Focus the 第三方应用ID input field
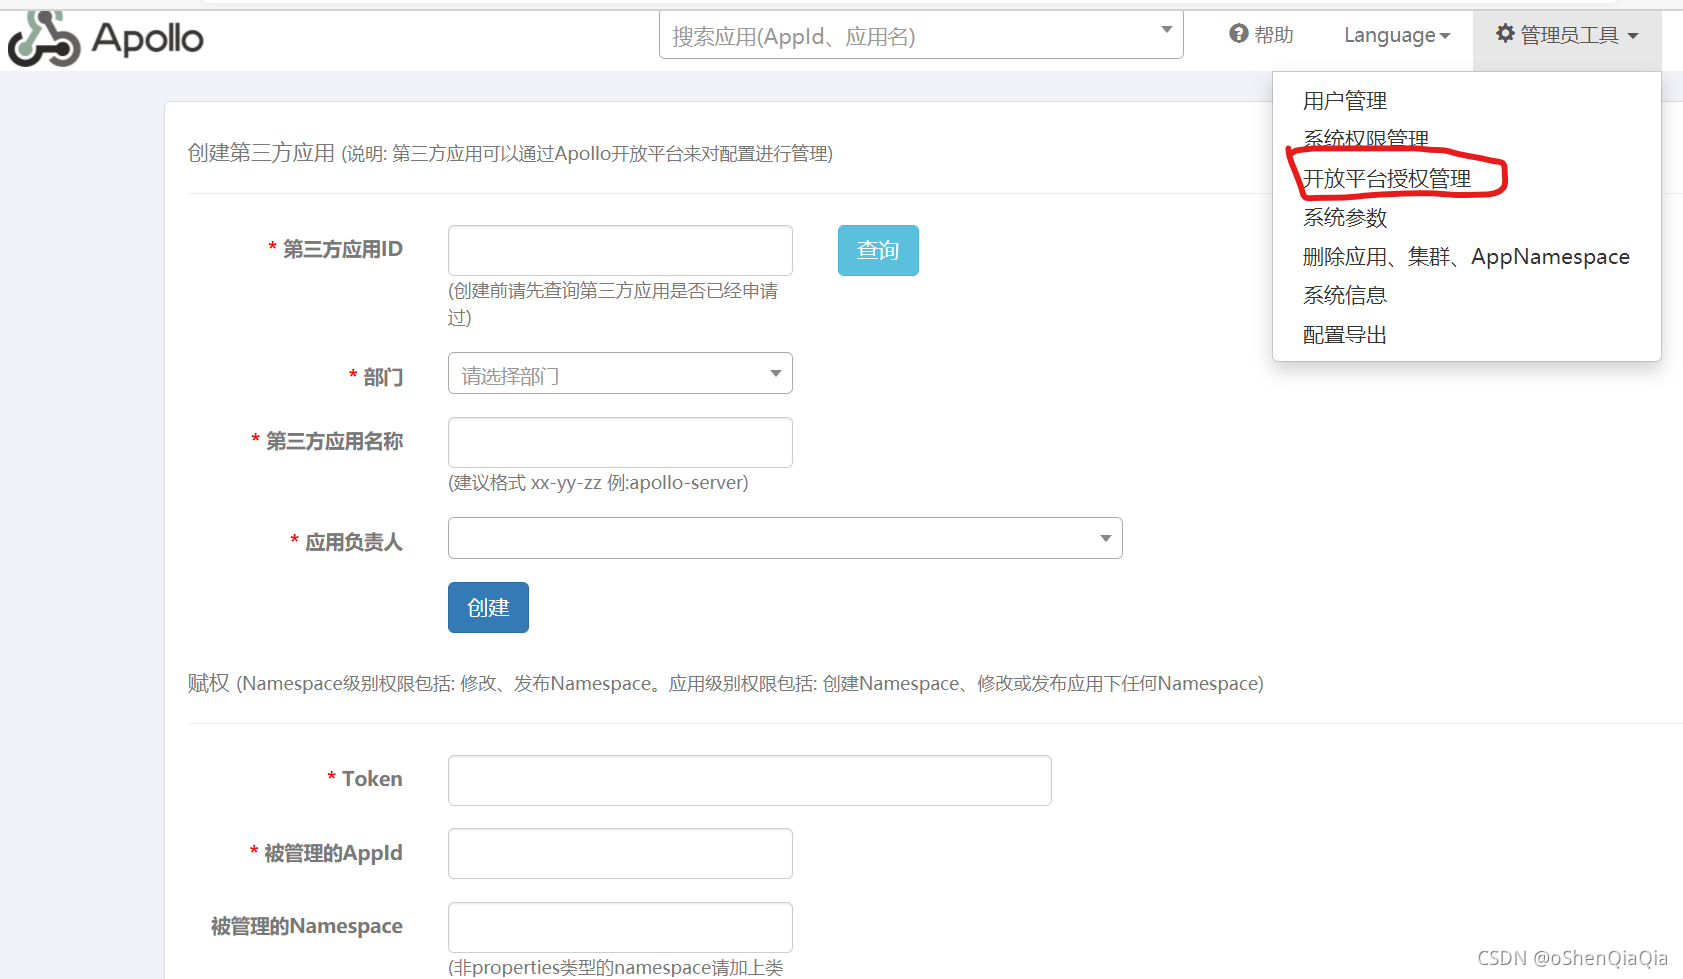 click(619, 250)
